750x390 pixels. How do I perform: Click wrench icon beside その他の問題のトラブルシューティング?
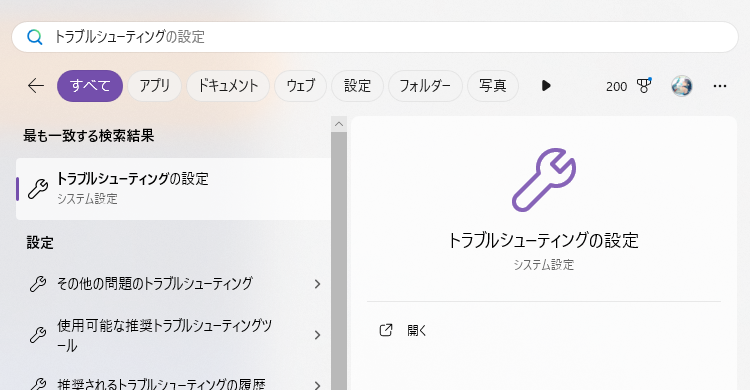tap(38, 284)
